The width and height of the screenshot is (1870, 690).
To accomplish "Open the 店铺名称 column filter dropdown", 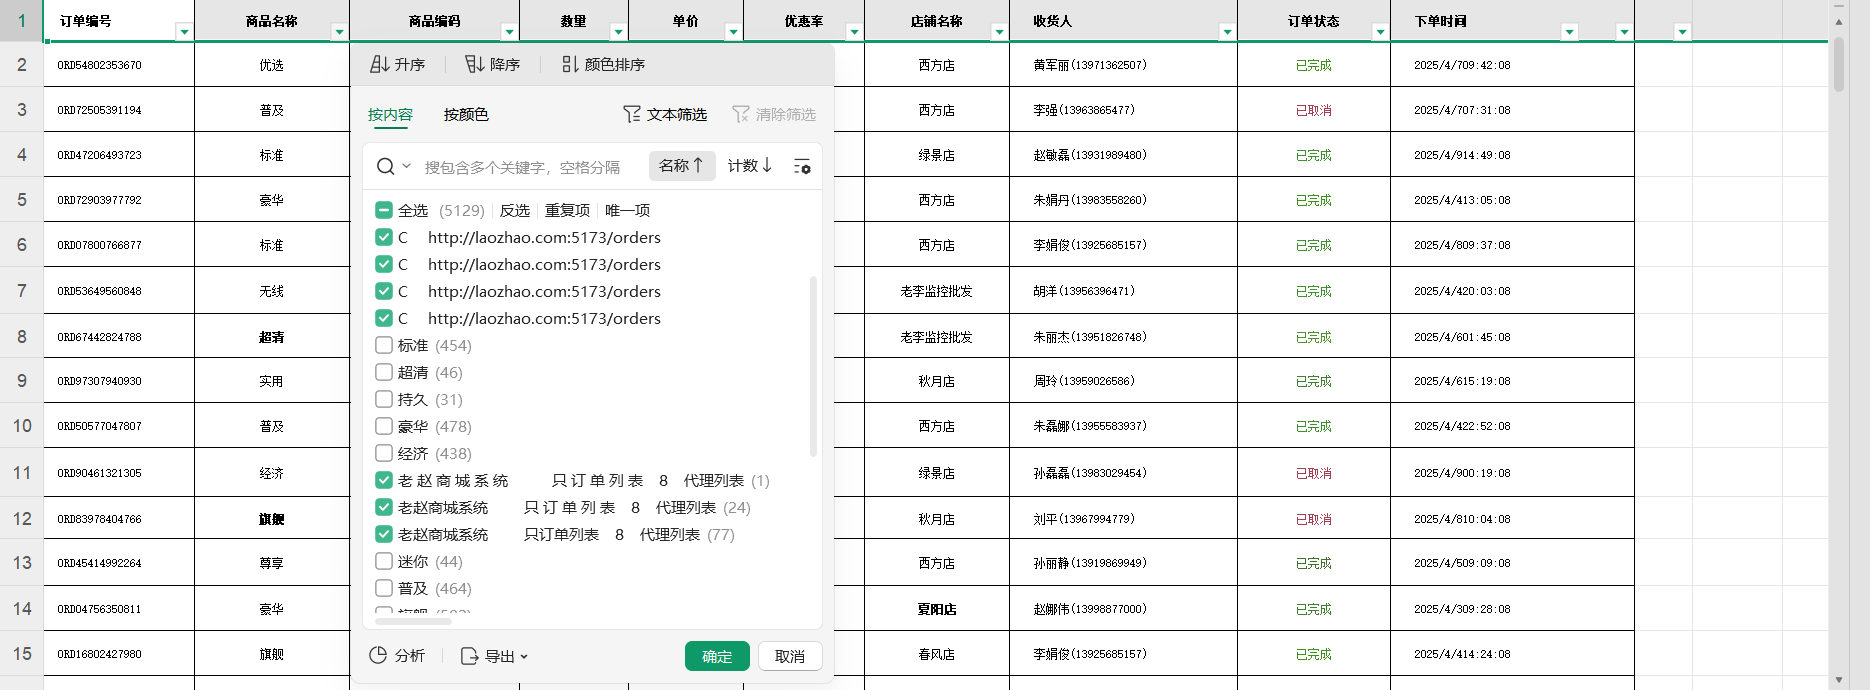I will pyautogui.click(x=998, y=32).
